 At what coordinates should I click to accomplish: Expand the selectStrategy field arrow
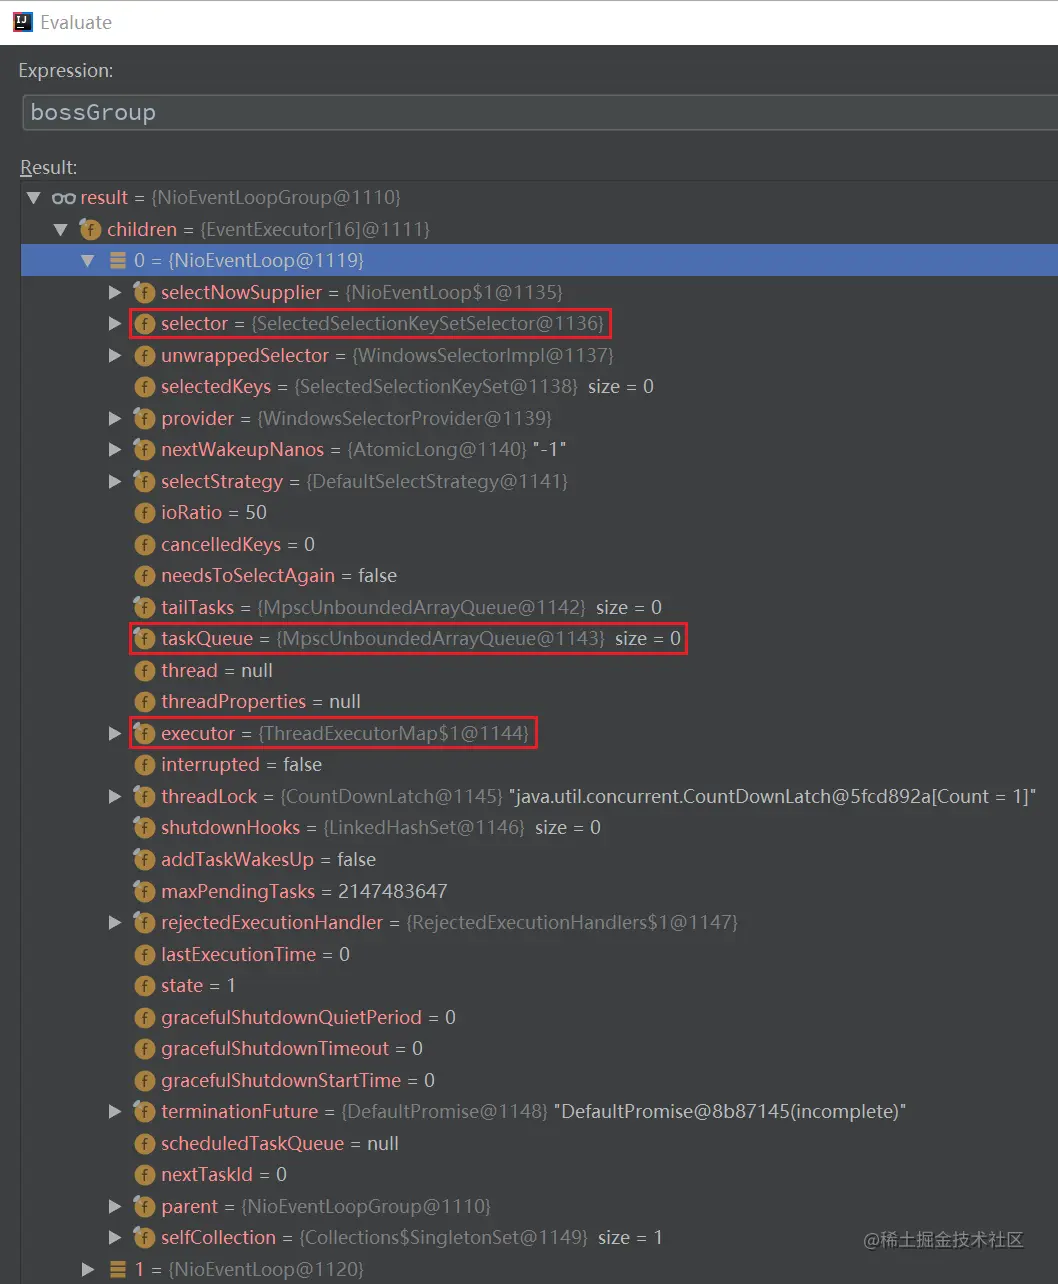point(116,482)
